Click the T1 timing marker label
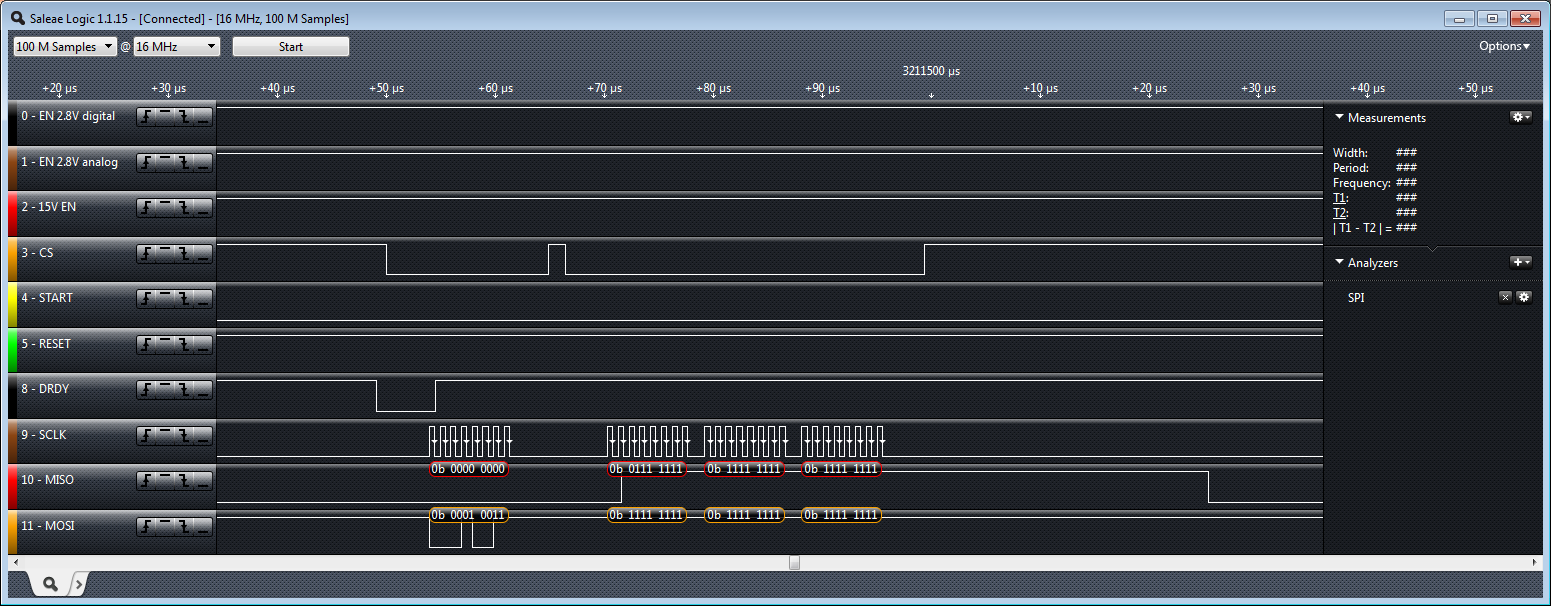 coord(1340,198)
